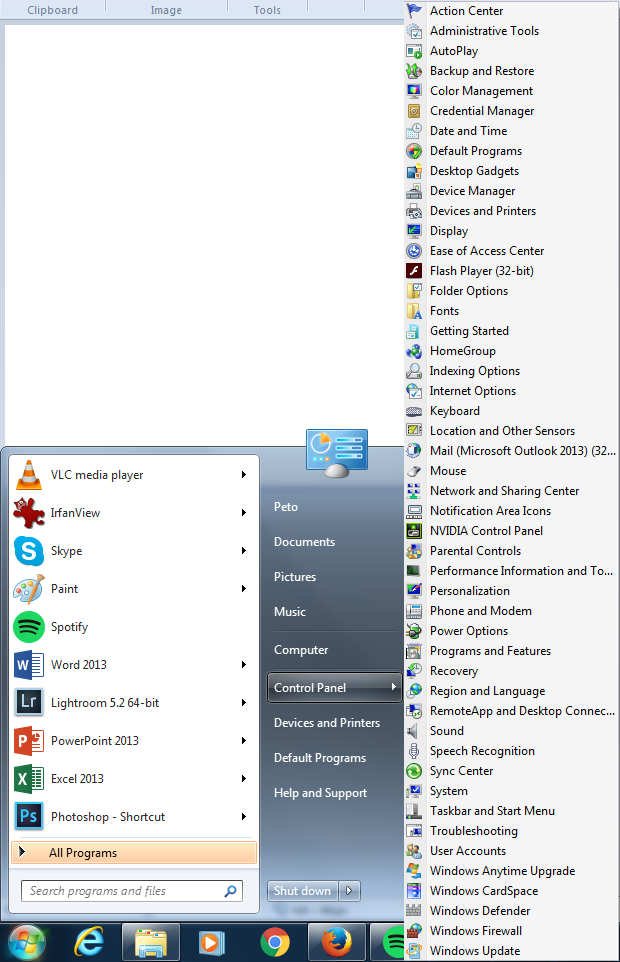The height and width of the screenshot is (962, 620).
Task: Click the Flash Player (32-bit) icon
Action: click(x=415, y=271)
